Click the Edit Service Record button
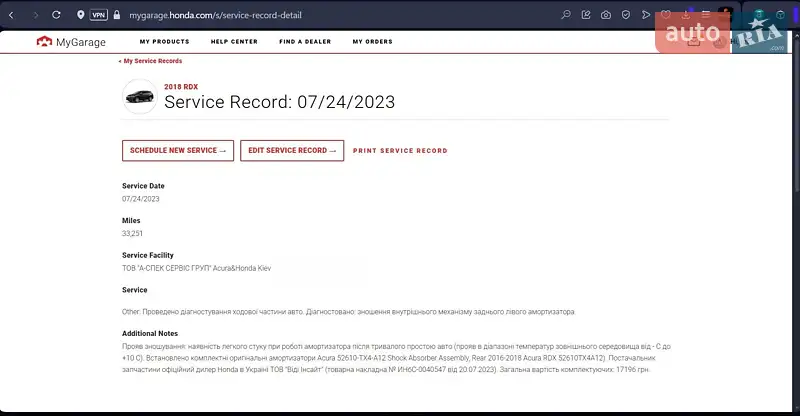 292,150
